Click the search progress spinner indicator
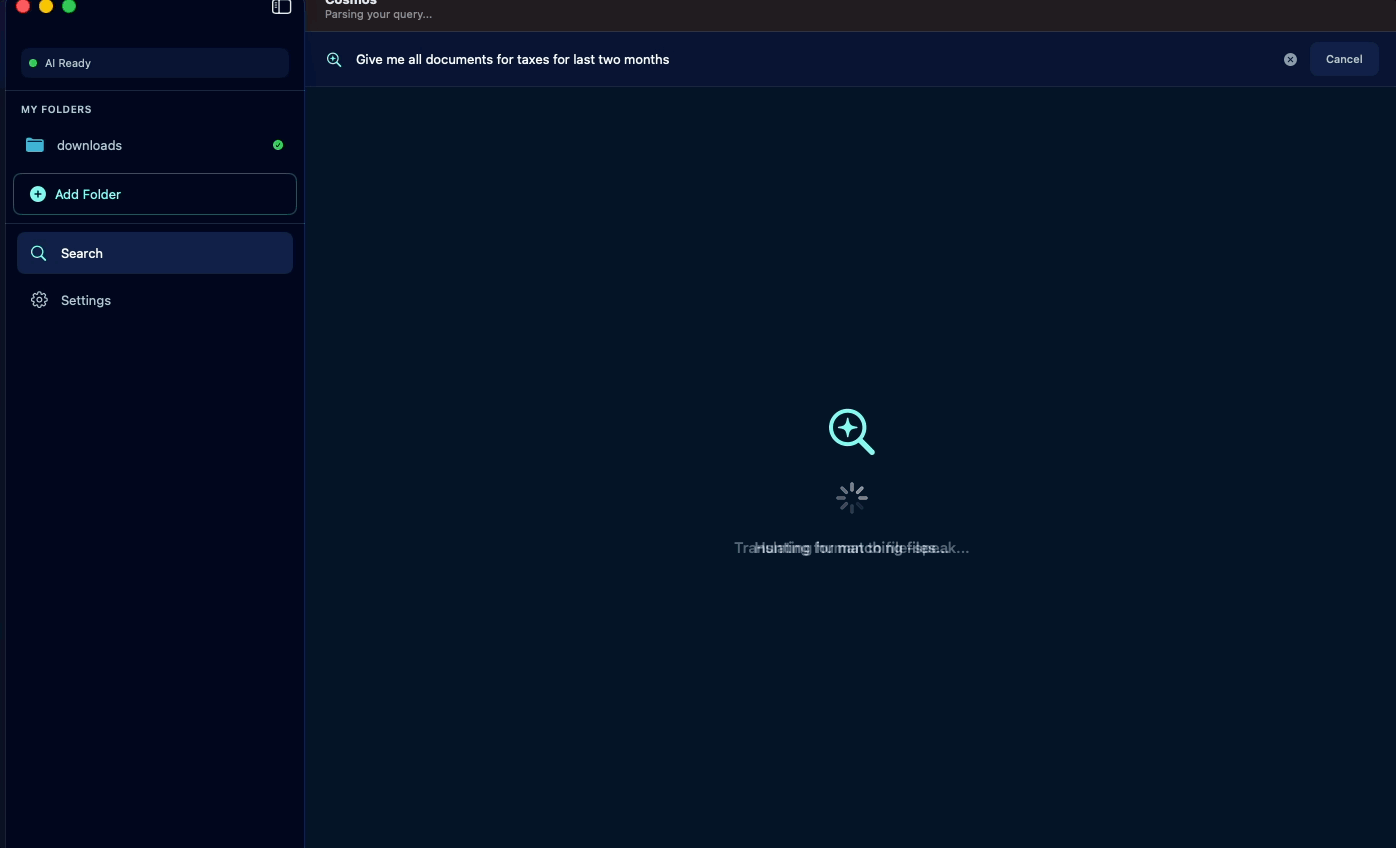 (851, 497)
